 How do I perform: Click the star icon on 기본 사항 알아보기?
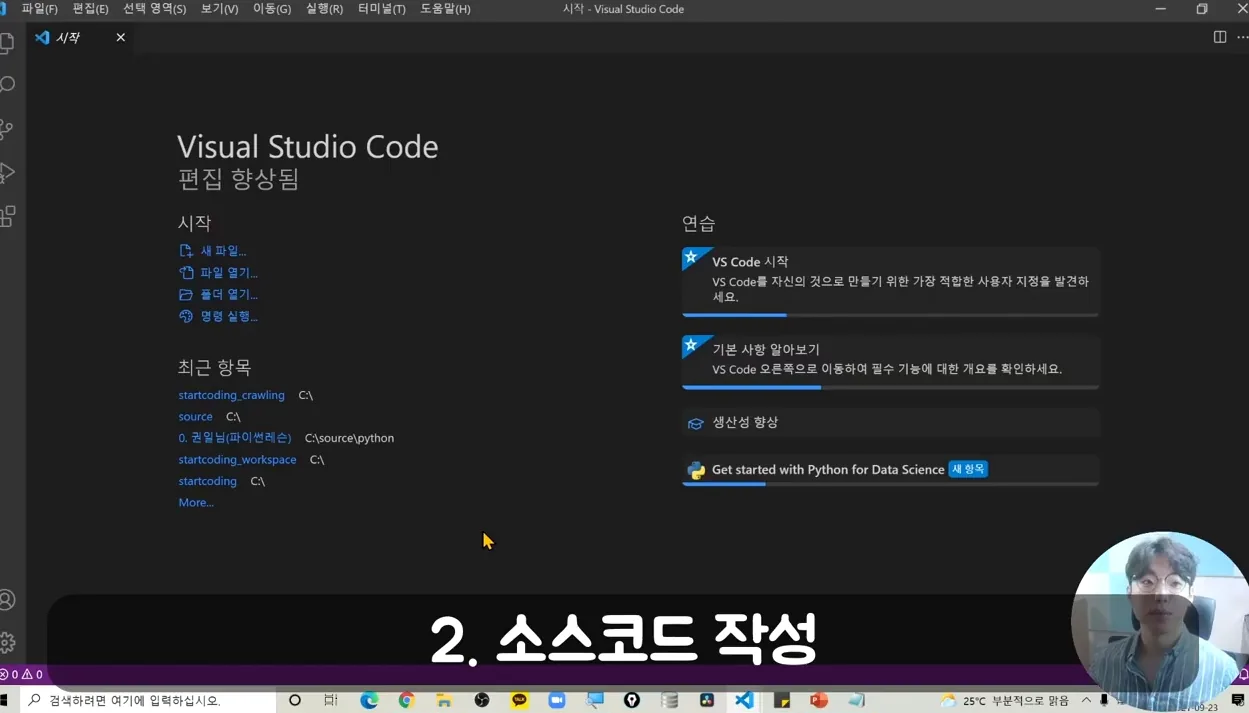point(692,346)
